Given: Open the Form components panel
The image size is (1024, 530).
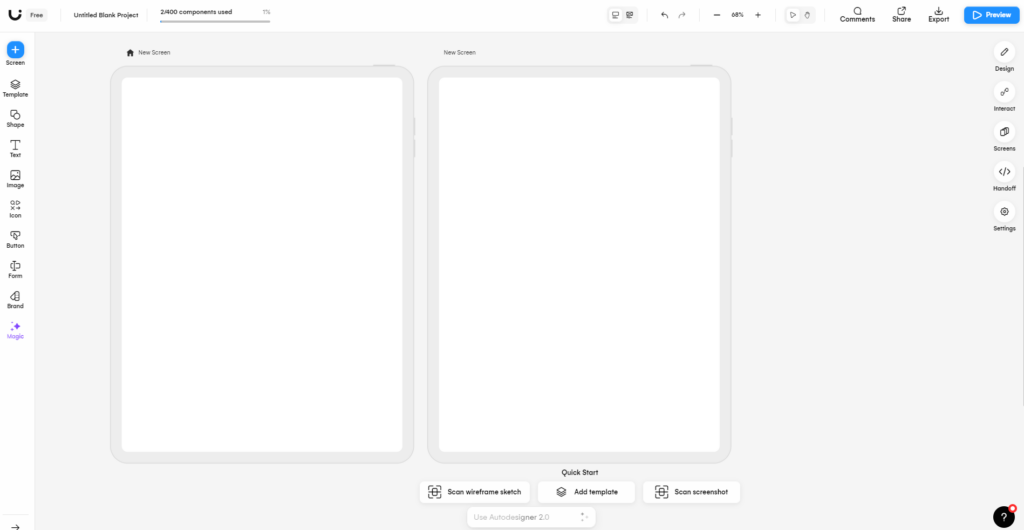Looking at the screenshot, I should click(x=15, y=269).
